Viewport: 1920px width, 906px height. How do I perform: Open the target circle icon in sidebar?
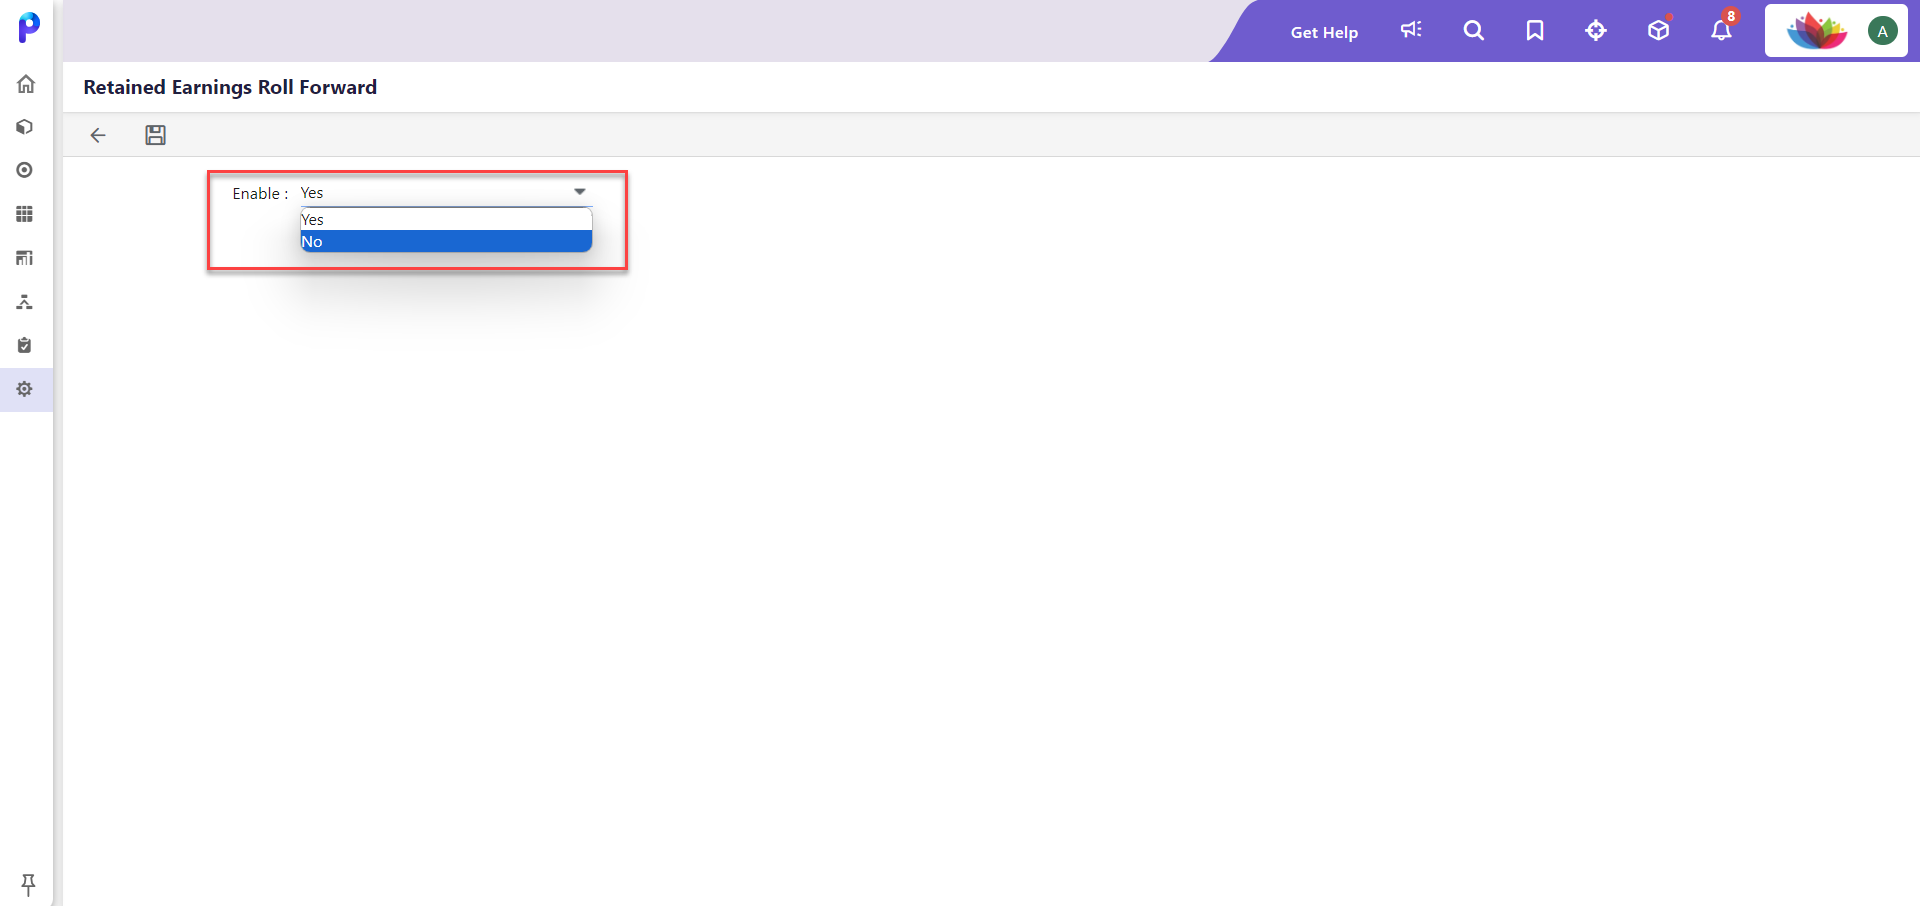25,171
